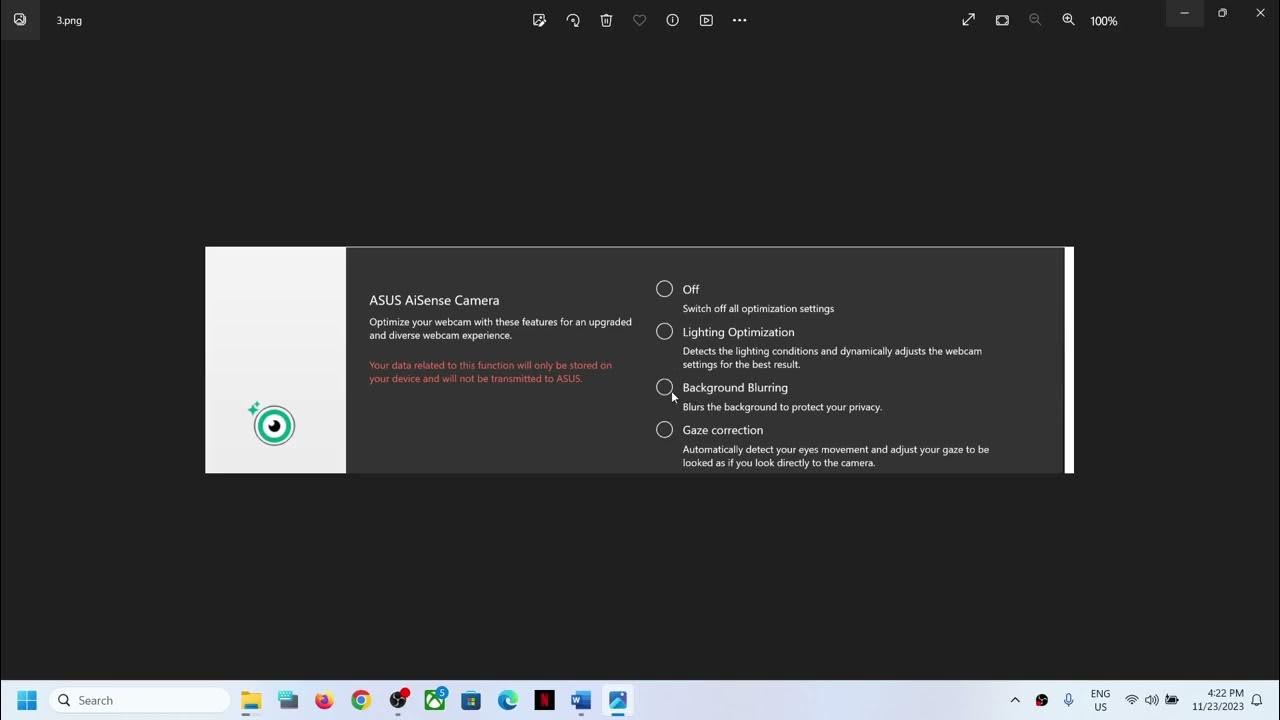Click the 3.png file name title
The image size is (1280, 720).
69,20
